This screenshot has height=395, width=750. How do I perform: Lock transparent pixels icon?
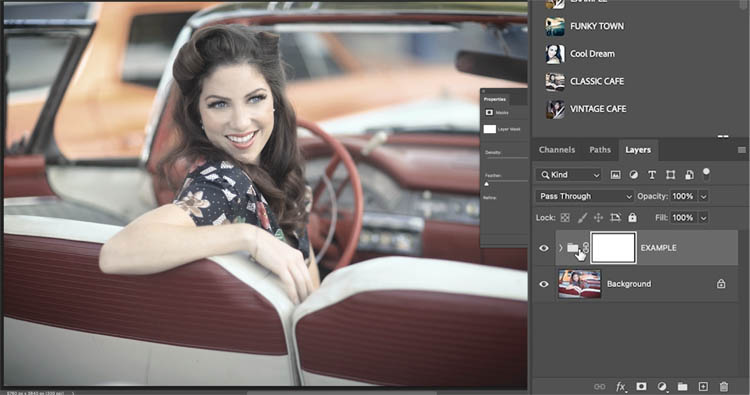565,218
